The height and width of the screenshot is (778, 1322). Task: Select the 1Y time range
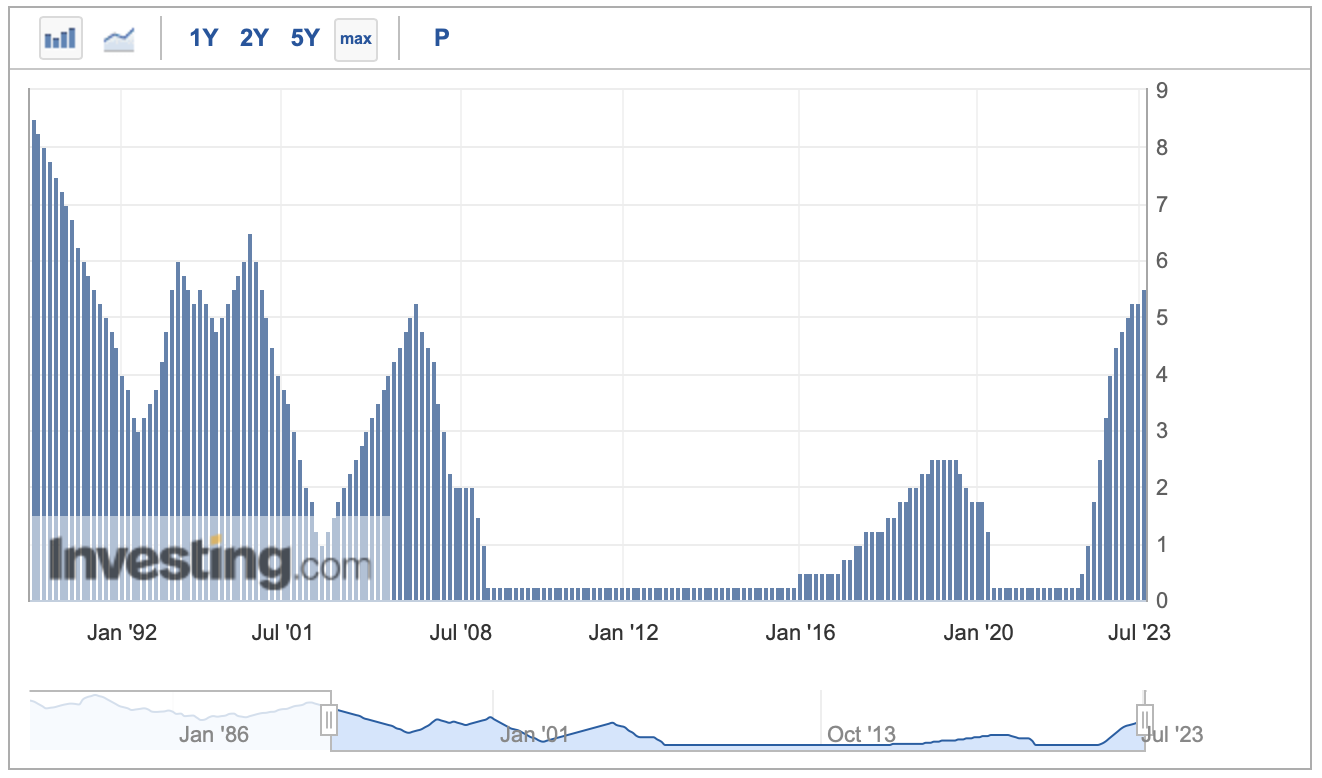pyautogui.click(x=203, y=38)
